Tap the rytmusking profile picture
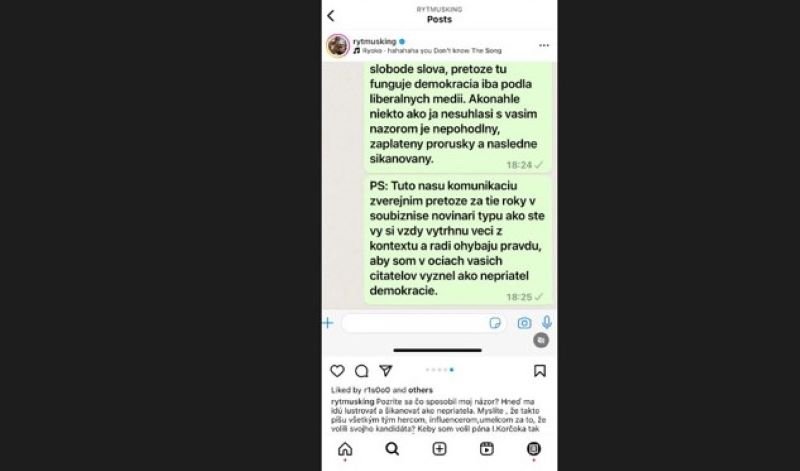800x471 pixels. (338, 45)
